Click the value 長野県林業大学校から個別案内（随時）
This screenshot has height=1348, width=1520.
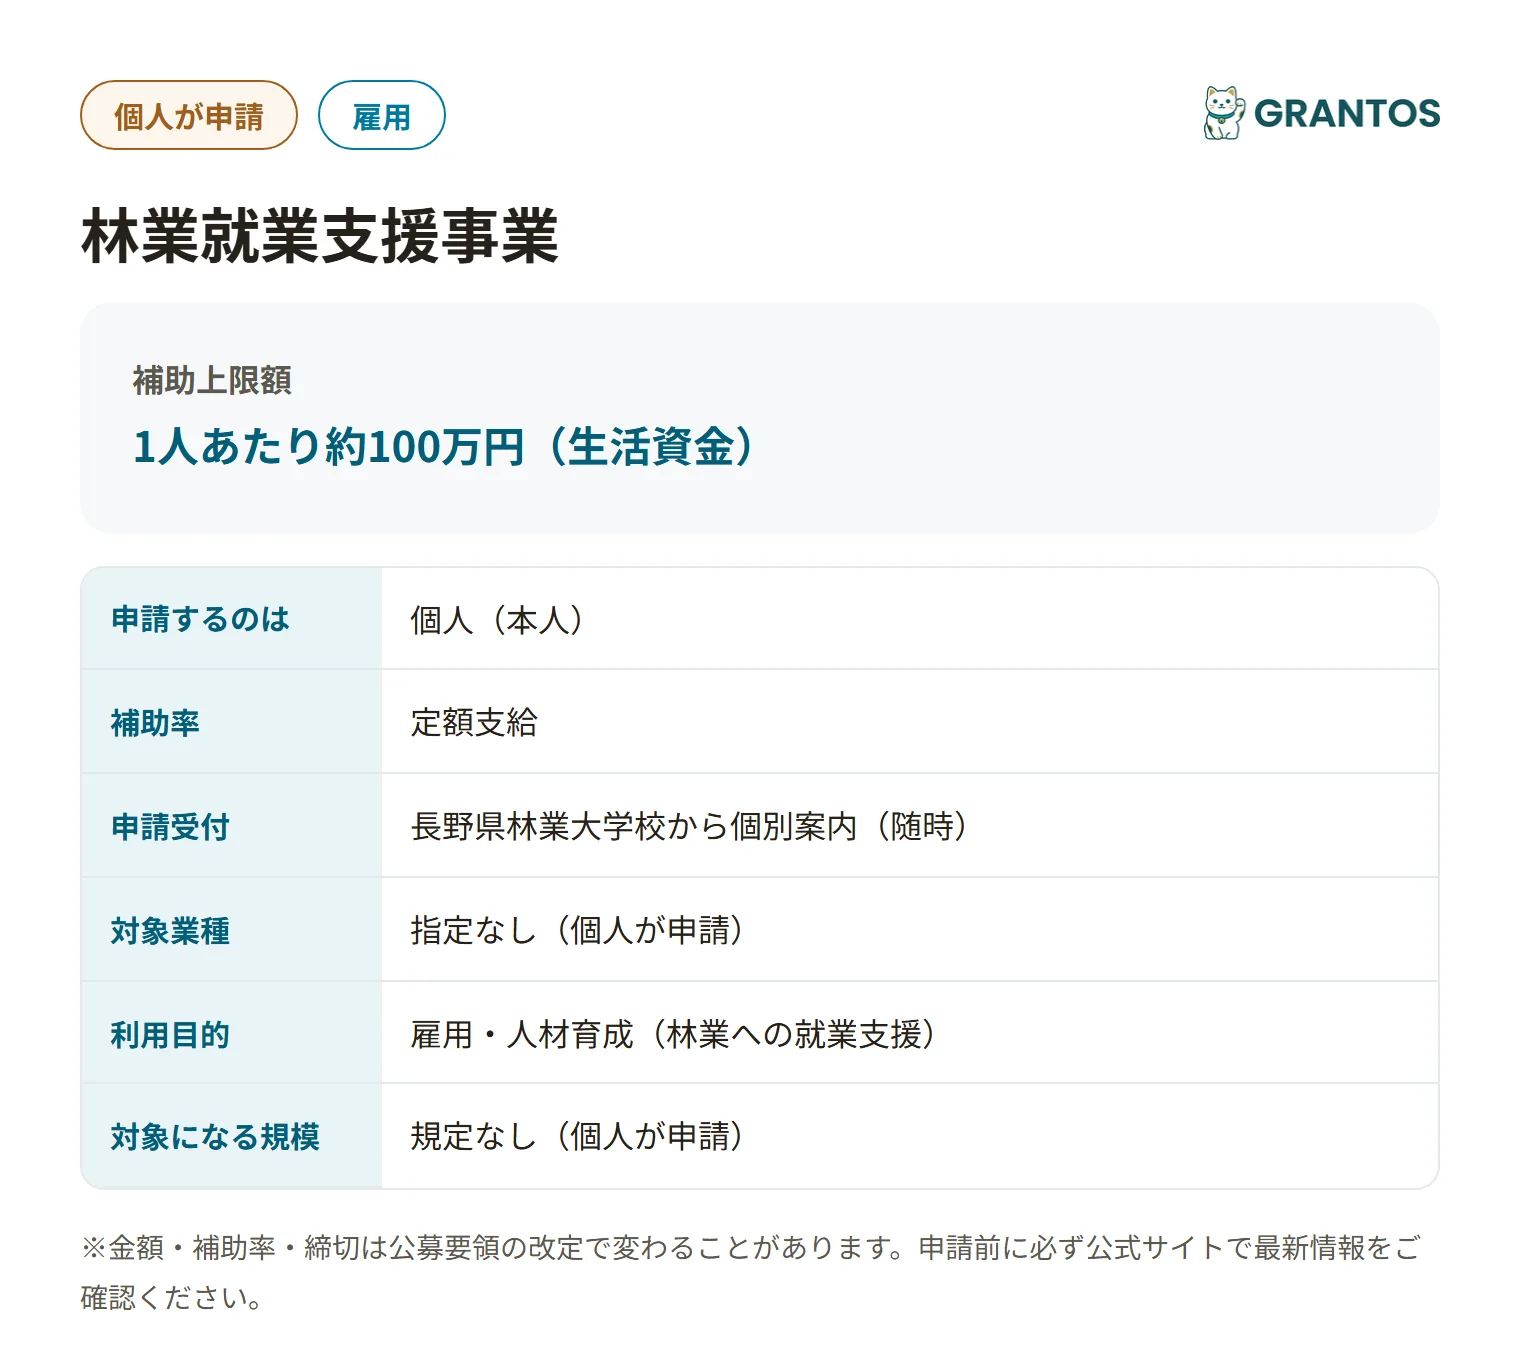[689, 826]
